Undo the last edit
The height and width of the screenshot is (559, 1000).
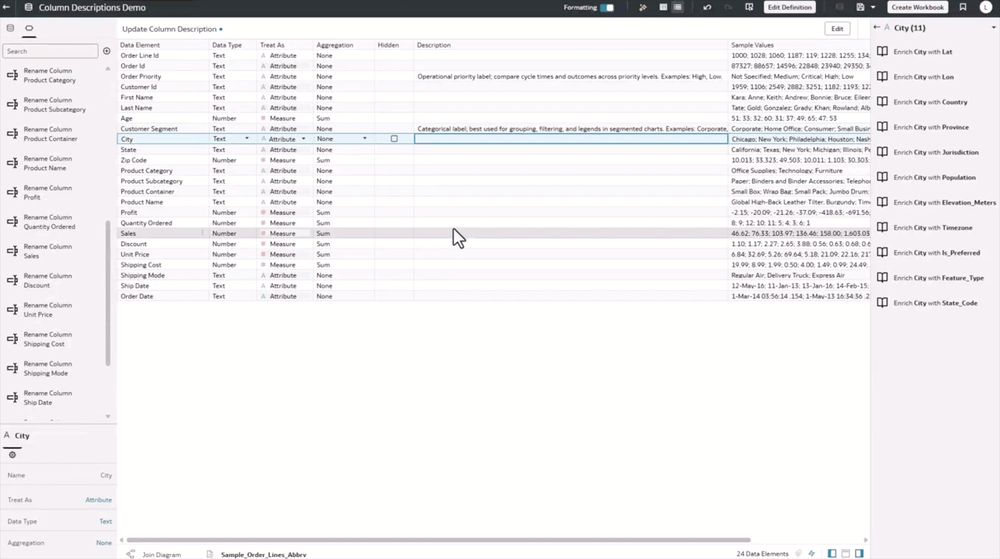tap(707, 8)
